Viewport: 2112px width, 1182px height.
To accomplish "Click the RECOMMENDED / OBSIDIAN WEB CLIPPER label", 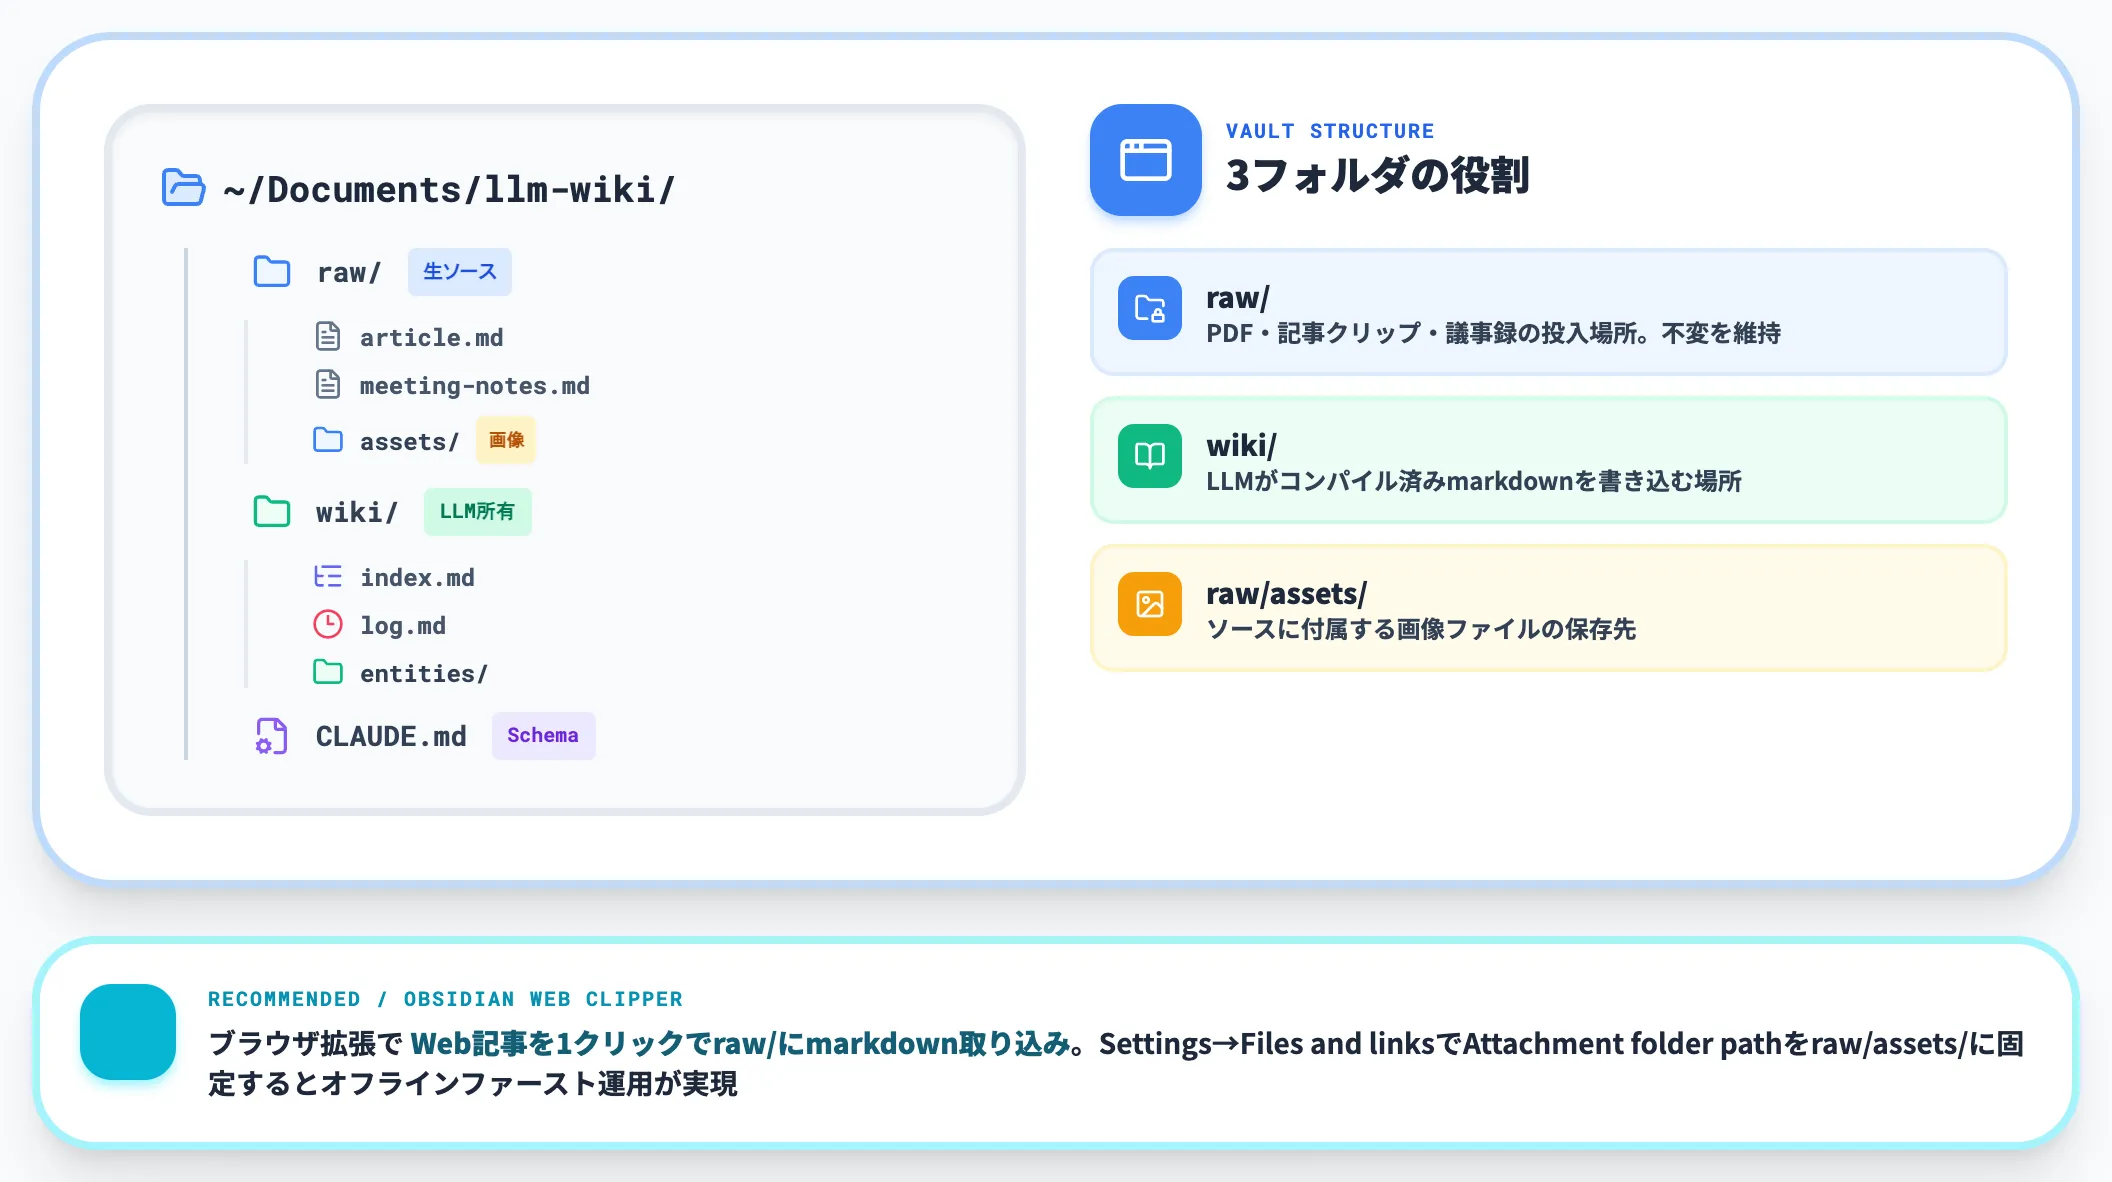I will tap(445, 999).
